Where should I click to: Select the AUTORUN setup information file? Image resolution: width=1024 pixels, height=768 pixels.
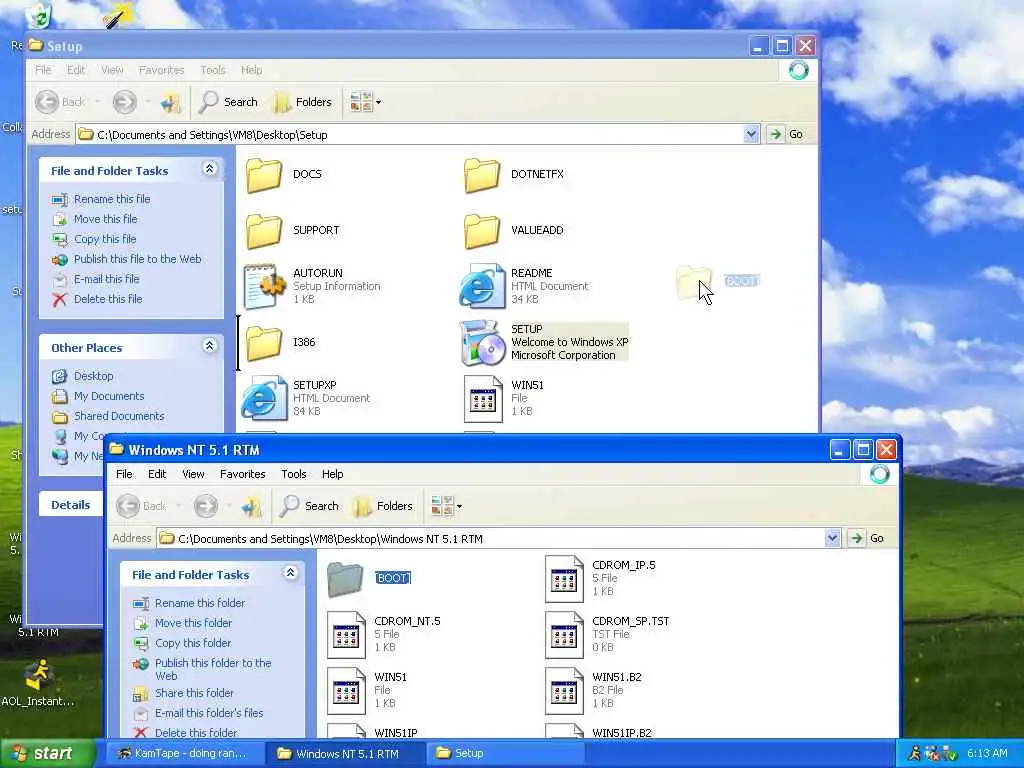click(264, 286)
